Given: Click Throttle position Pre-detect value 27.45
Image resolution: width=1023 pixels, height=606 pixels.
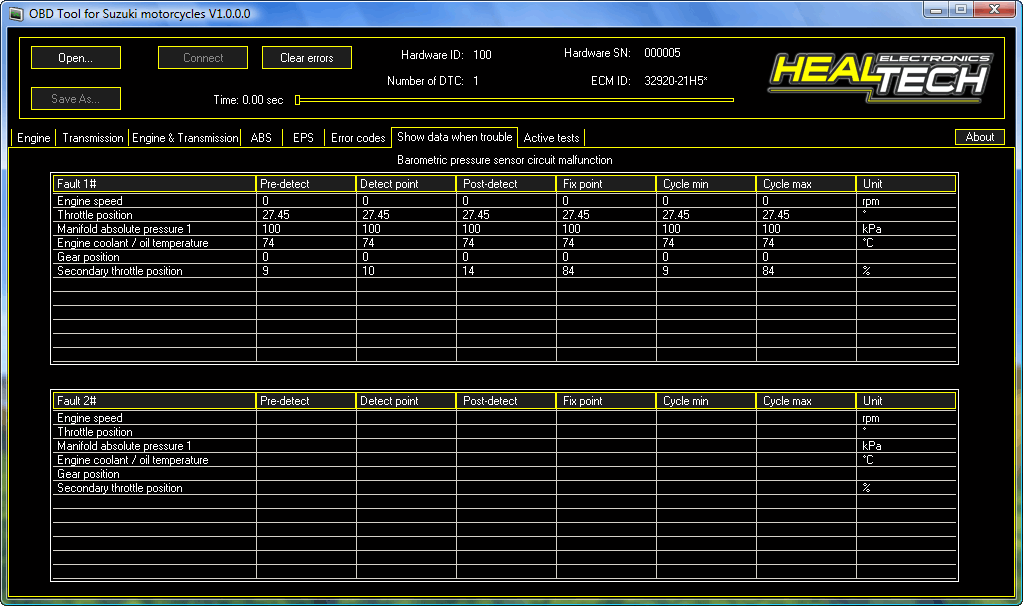Looking at the screenshot, I should [276, 215].
